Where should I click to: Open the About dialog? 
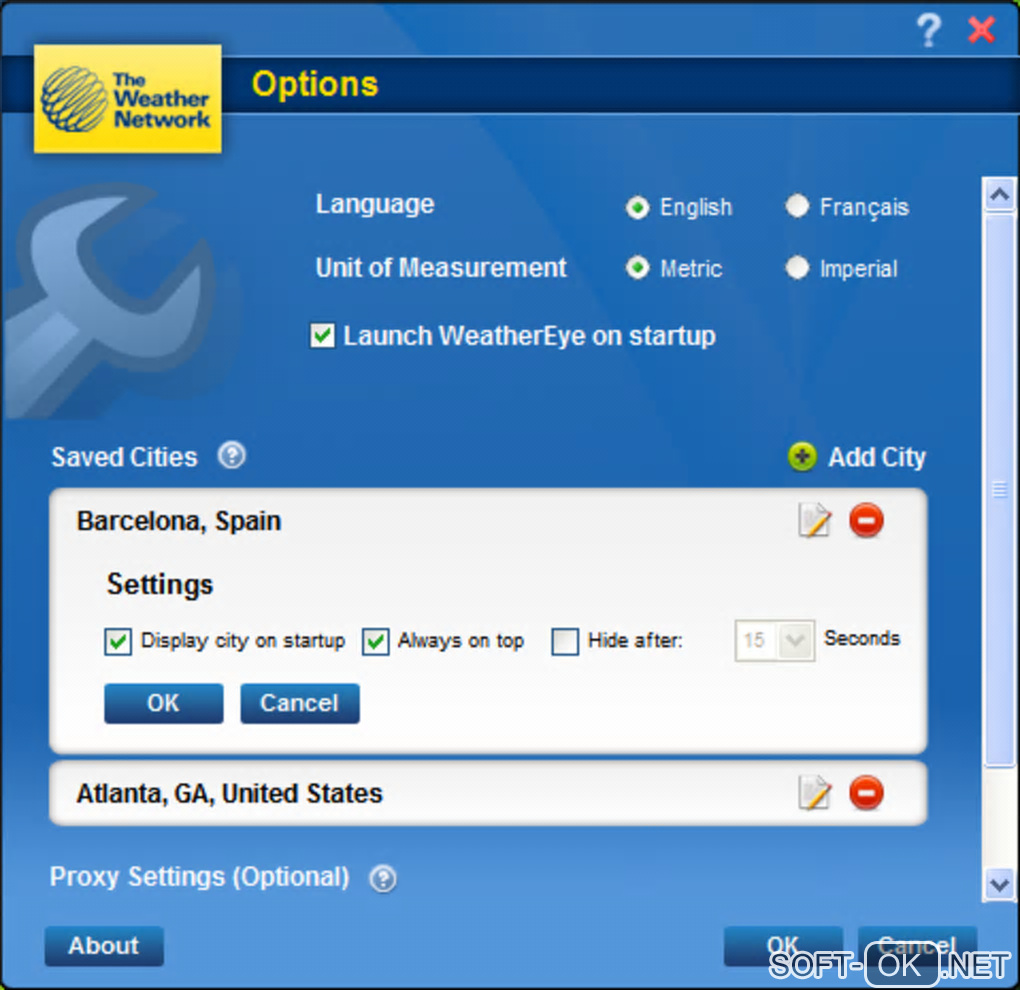point(104,946)
